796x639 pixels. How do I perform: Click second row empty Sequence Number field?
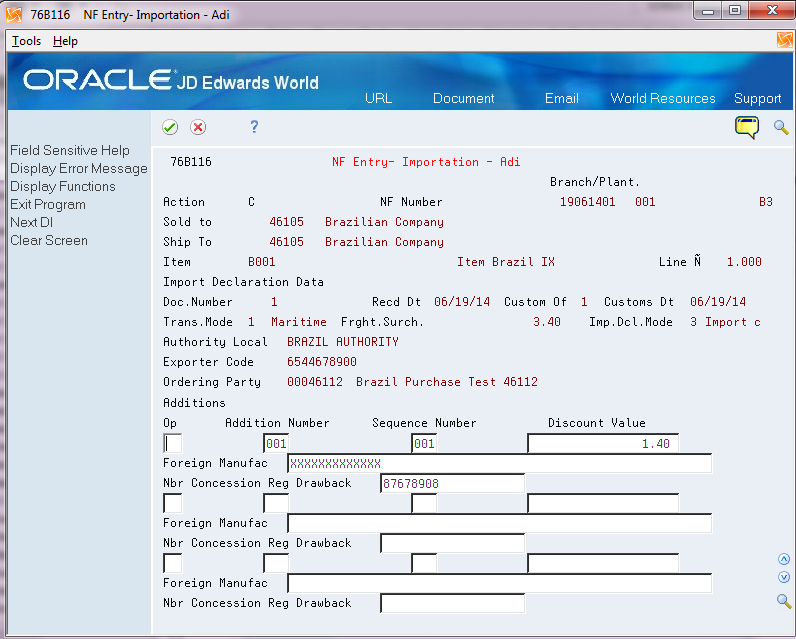[424, 503]
